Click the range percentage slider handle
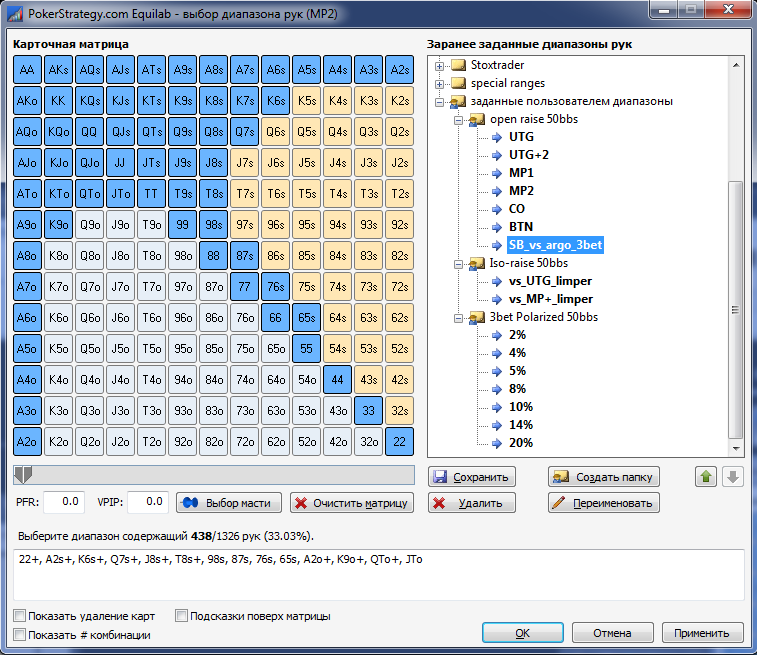The image size is (758, 655). pos(23,474)
